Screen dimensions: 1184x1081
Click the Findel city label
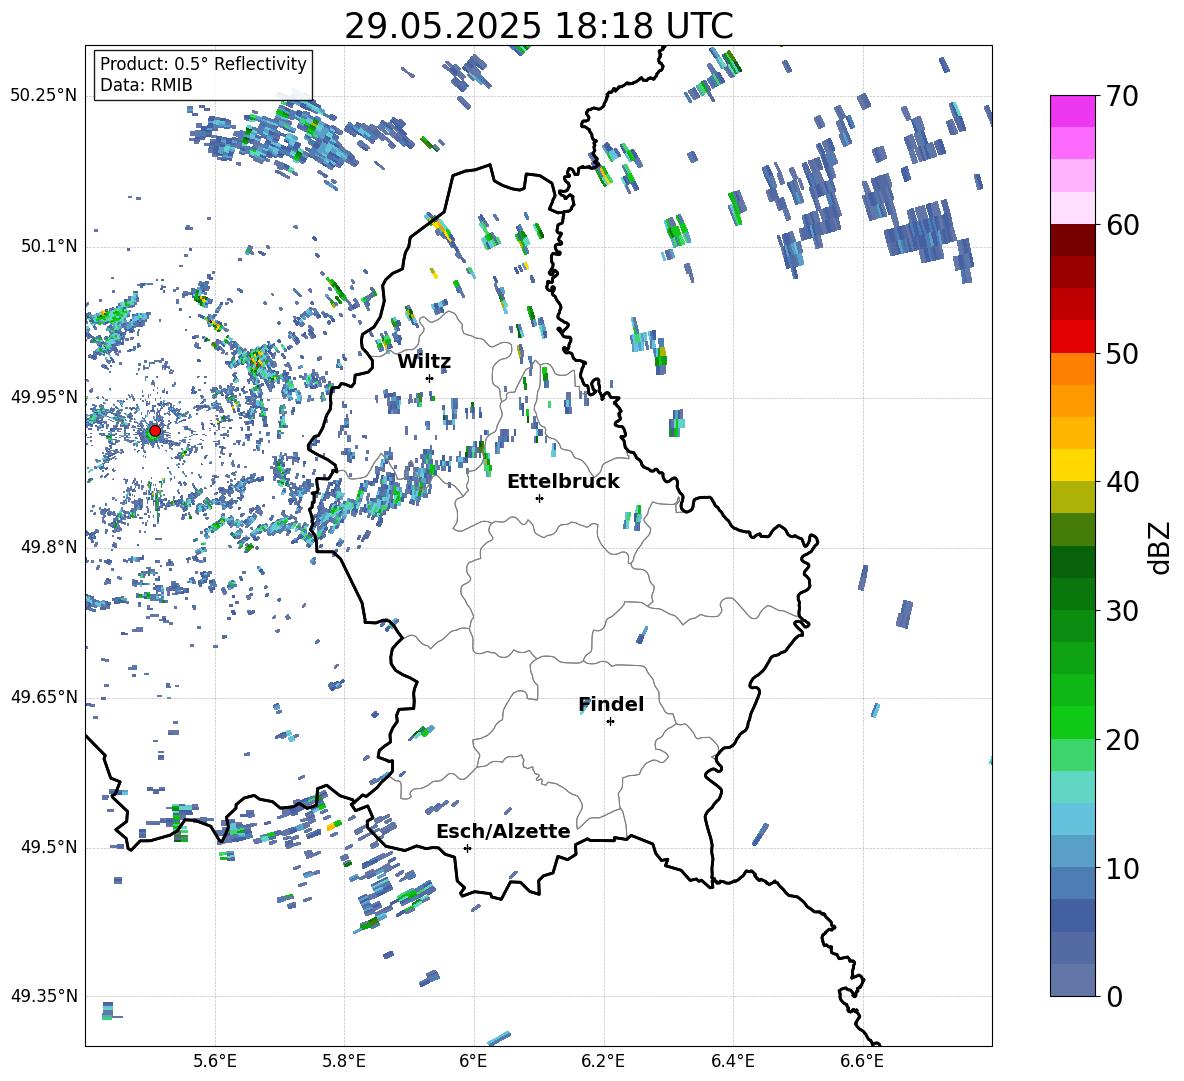[x=611, y=704]
